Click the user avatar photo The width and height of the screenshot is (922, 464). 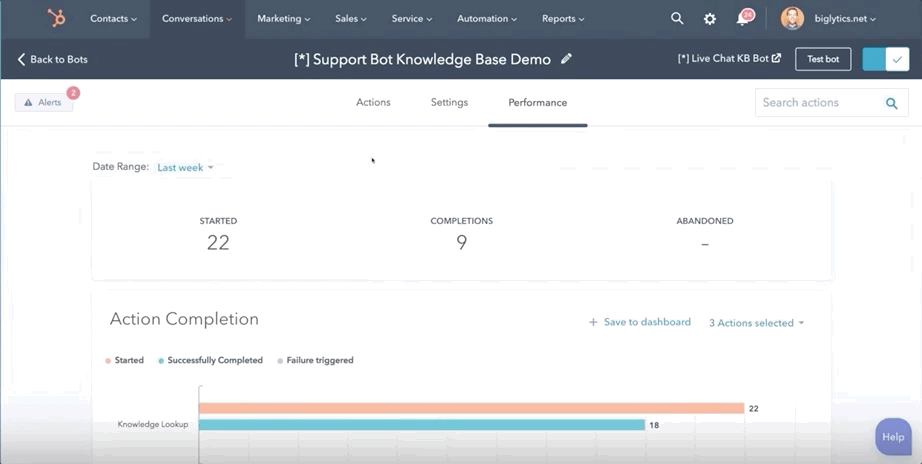click(792, 18)
